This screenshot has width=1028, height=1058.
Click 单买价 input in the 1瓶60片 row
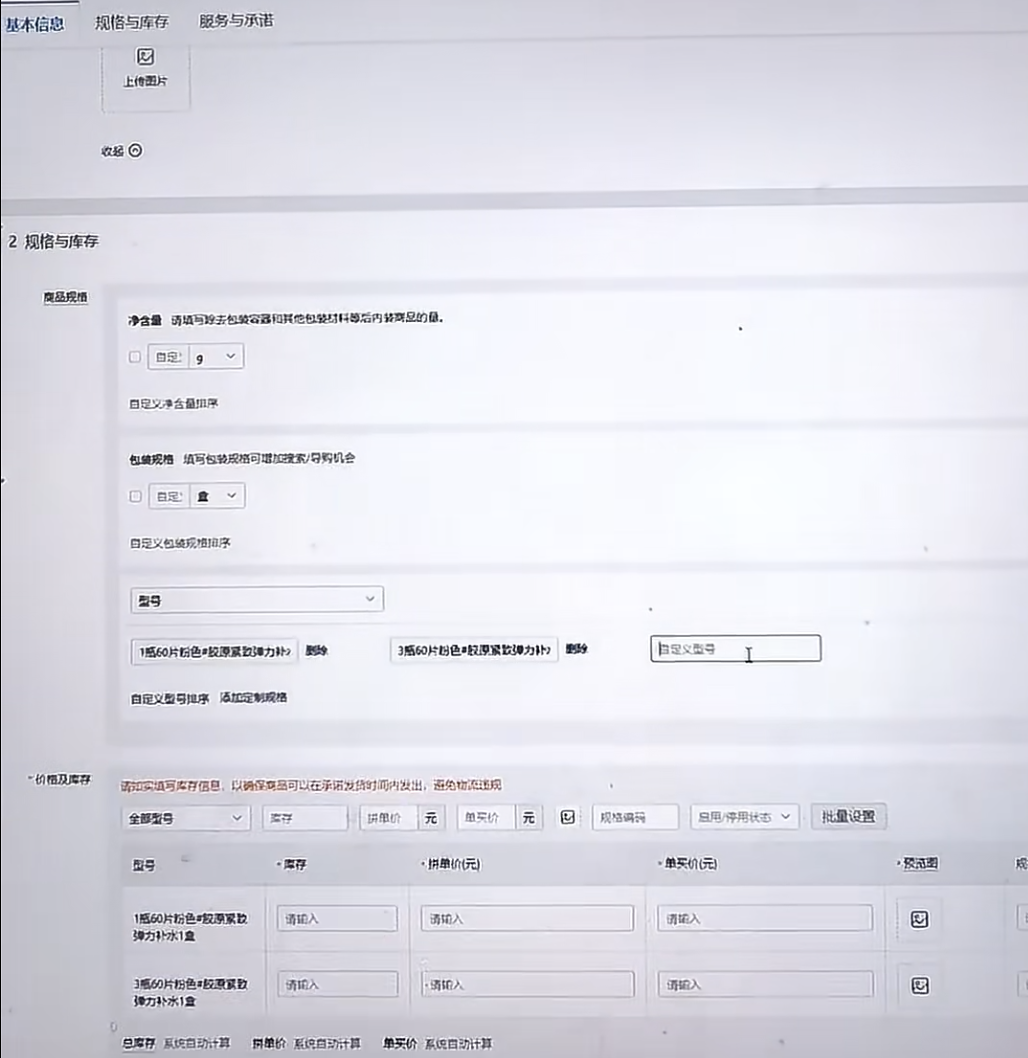click(765, 918)
